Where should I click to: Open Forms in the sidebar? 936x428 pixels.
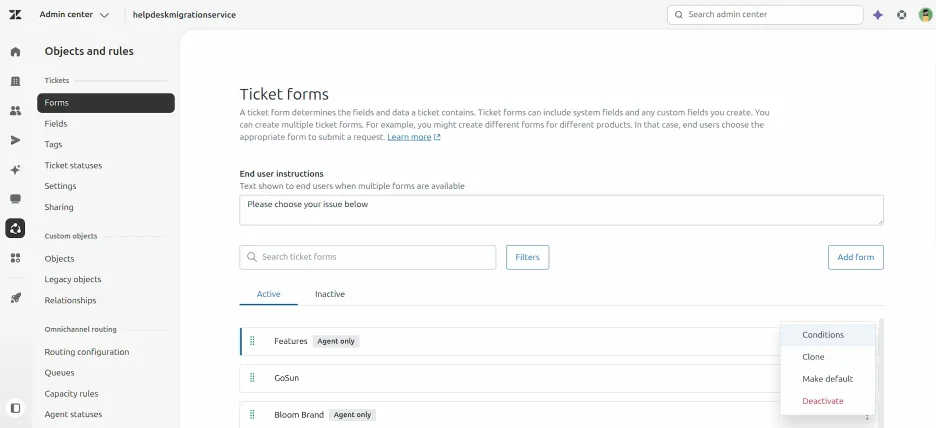[106, 103]
